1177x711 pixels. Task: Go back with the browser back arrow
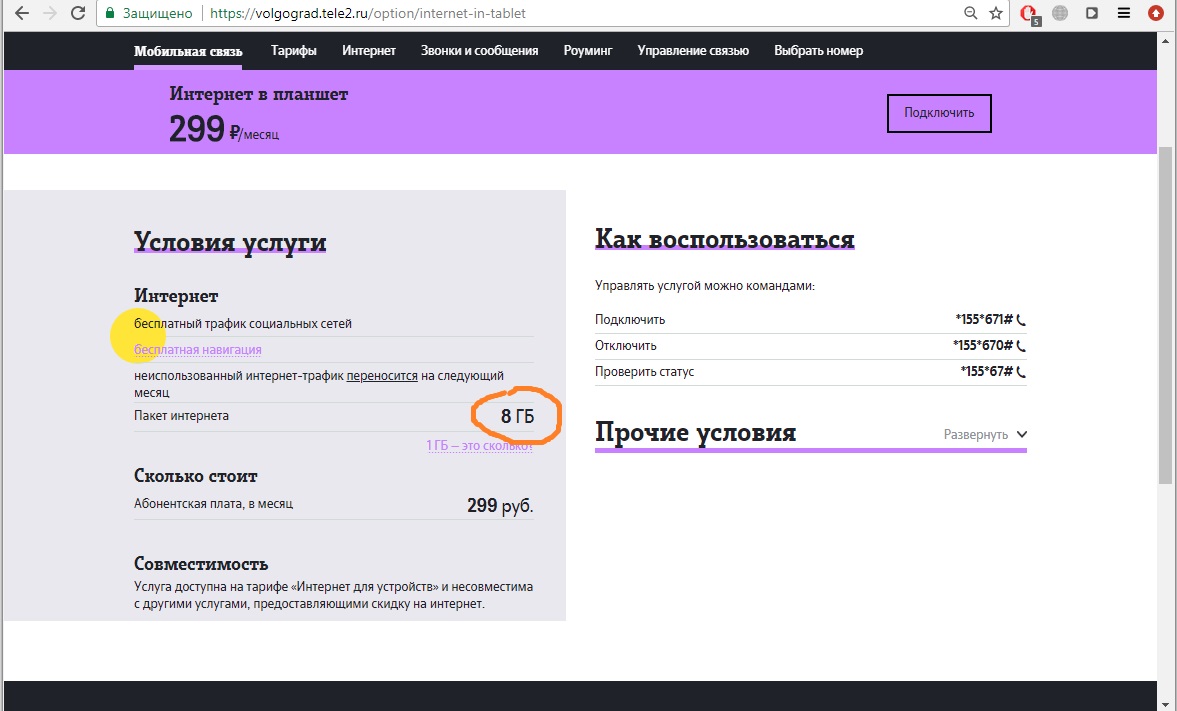point(22,13)
